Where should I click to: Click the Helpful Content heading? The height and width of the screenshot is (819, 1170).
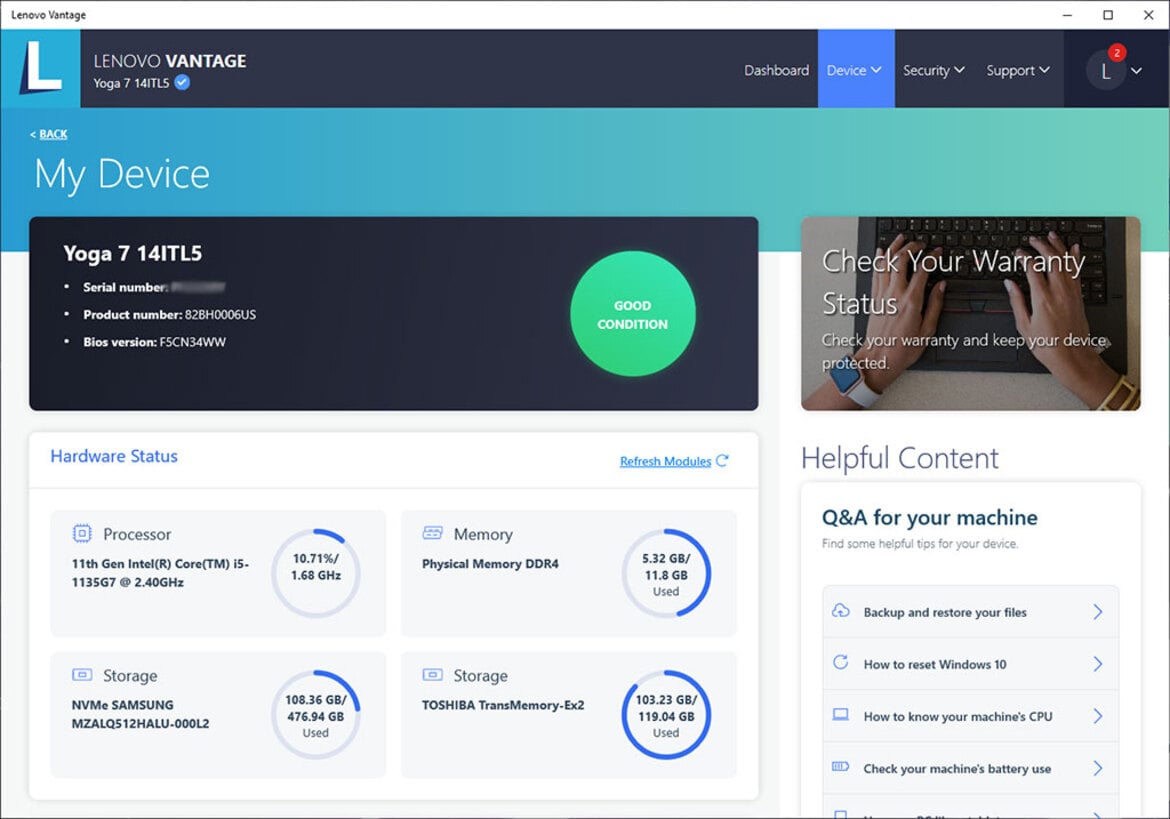pyautogui.click(x=900, y=458)
